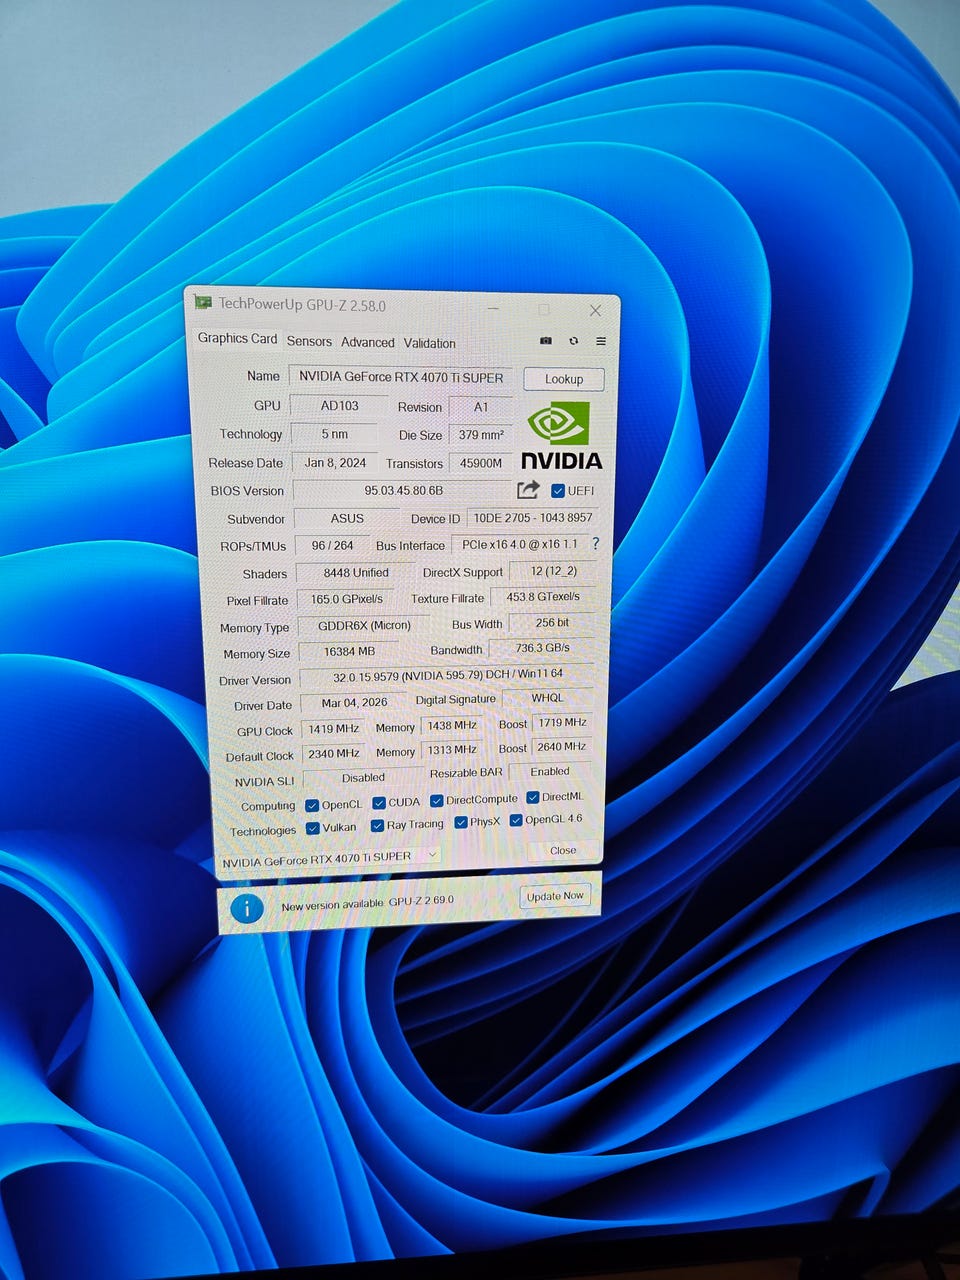
Task: Click the Resizable BAR value Enabled
Action: (550, 771)
